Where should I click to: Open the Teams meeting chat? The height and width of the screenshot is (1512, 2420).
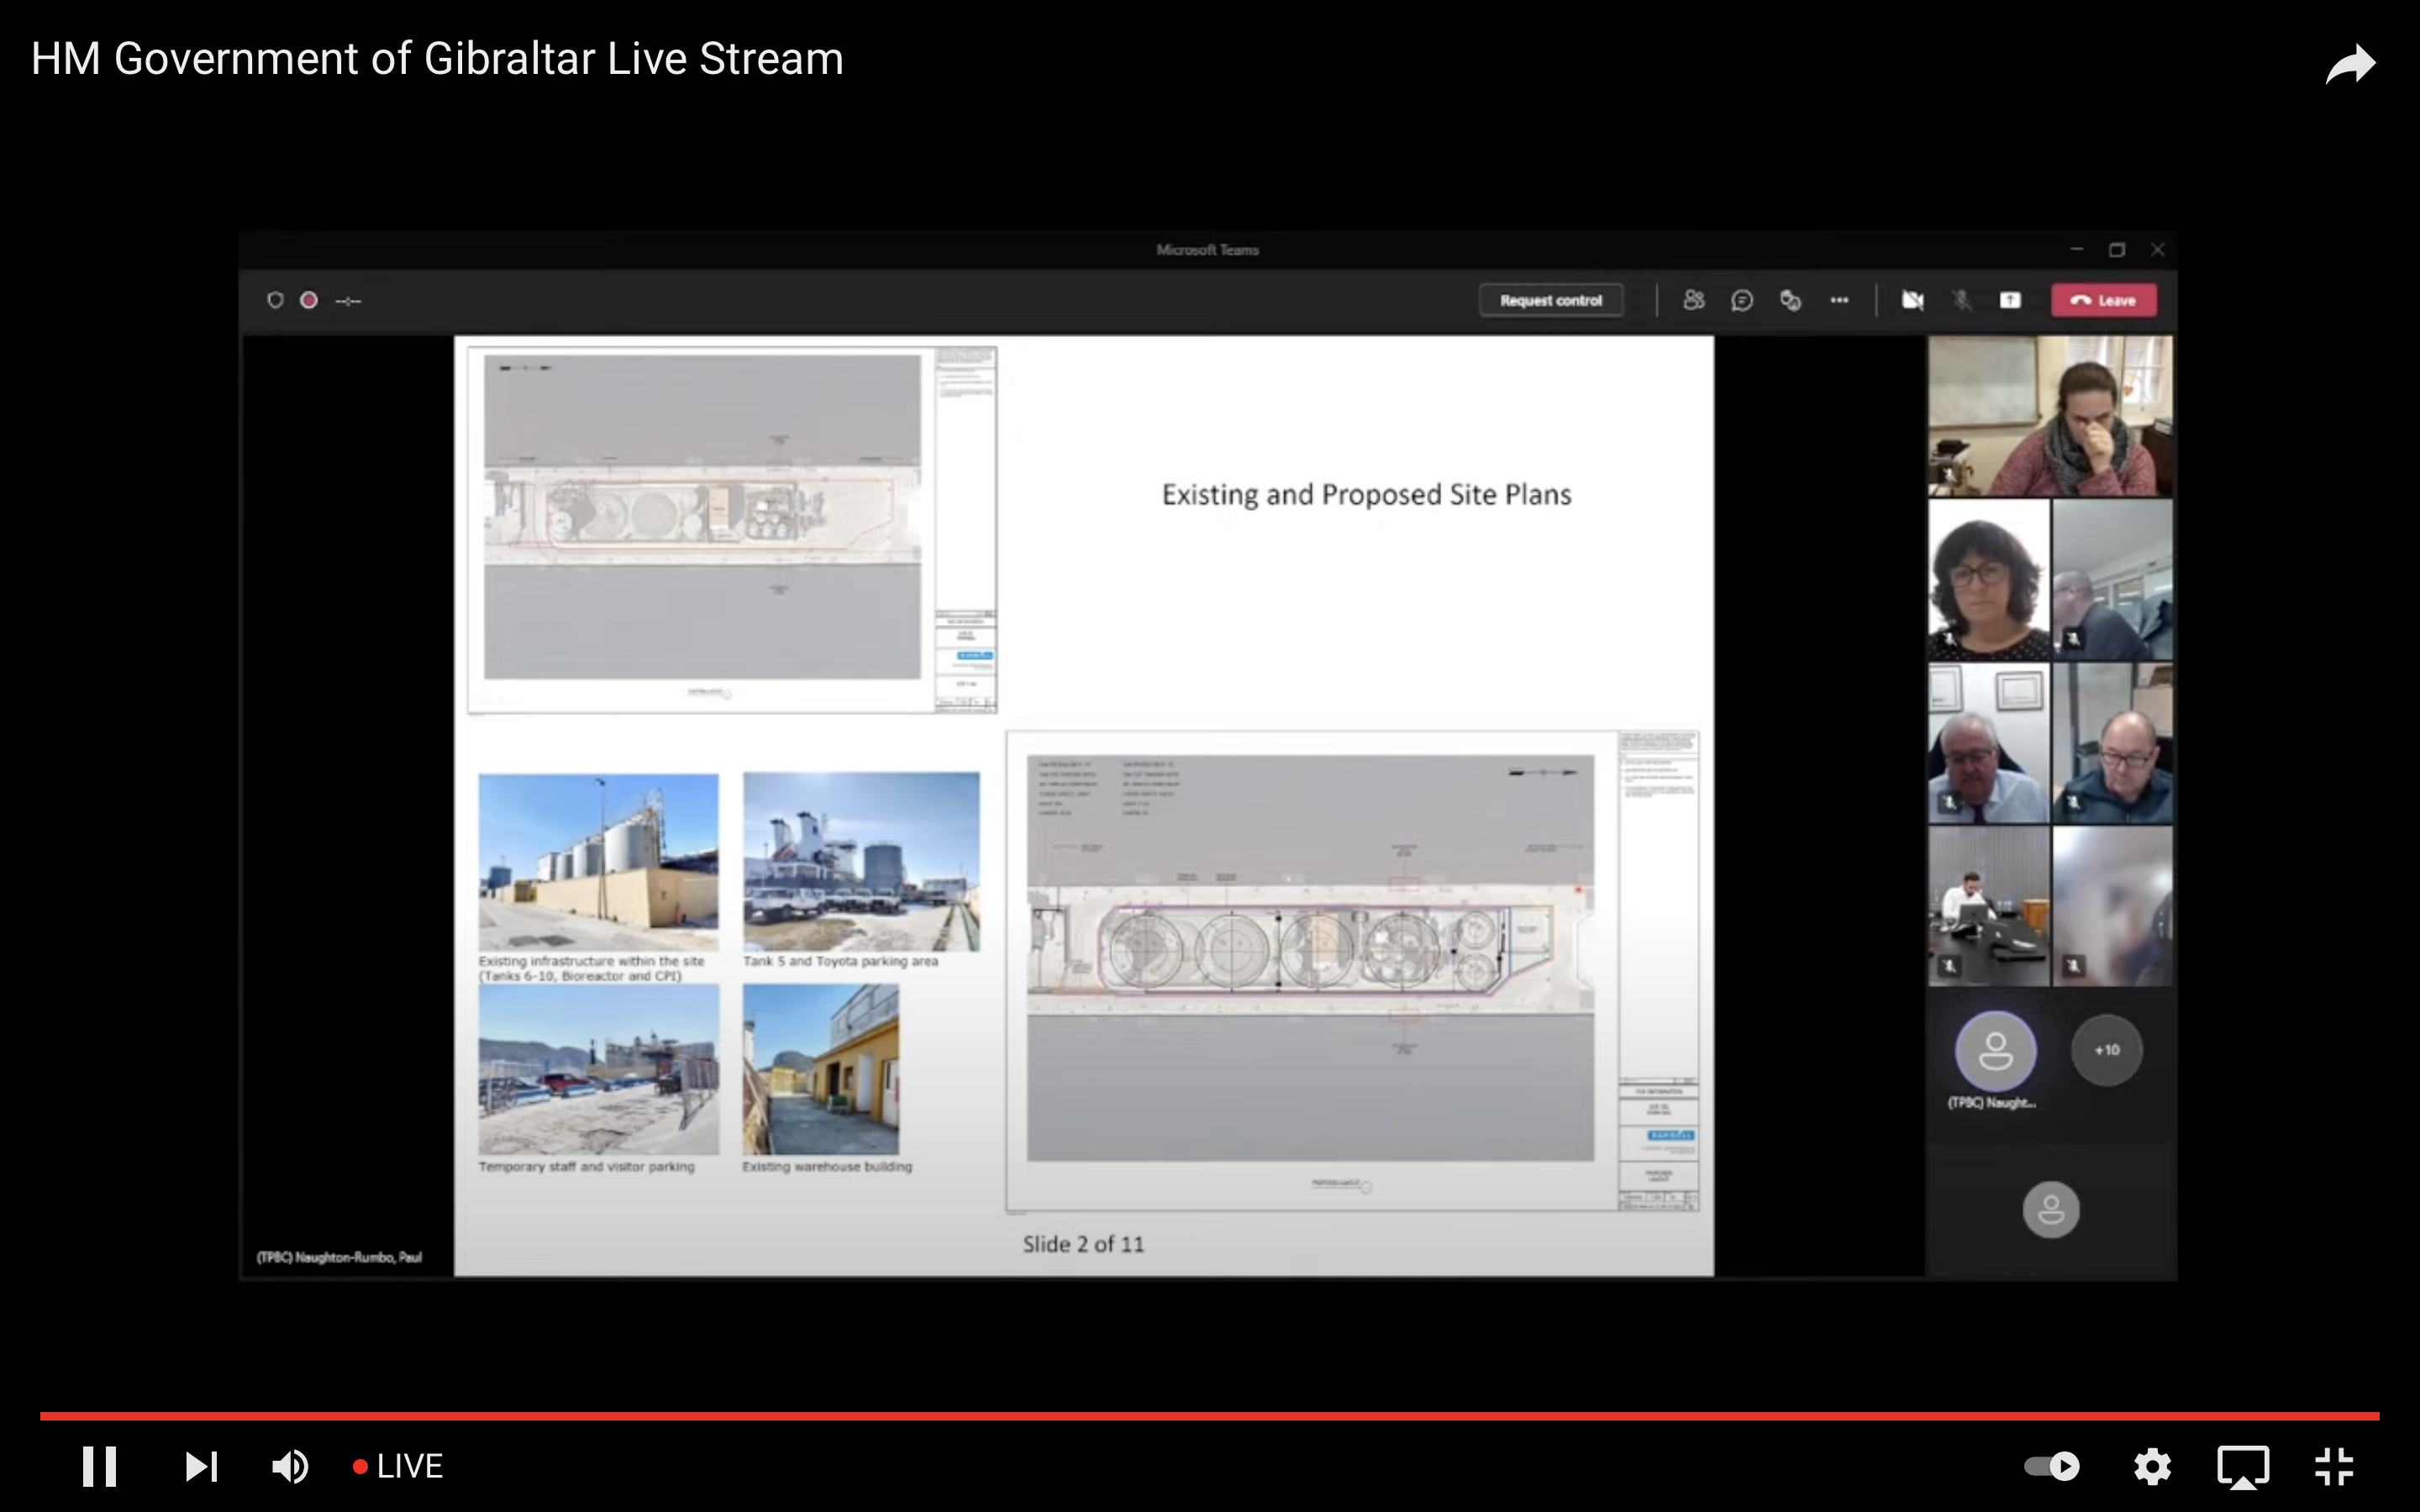(1742, 300)
